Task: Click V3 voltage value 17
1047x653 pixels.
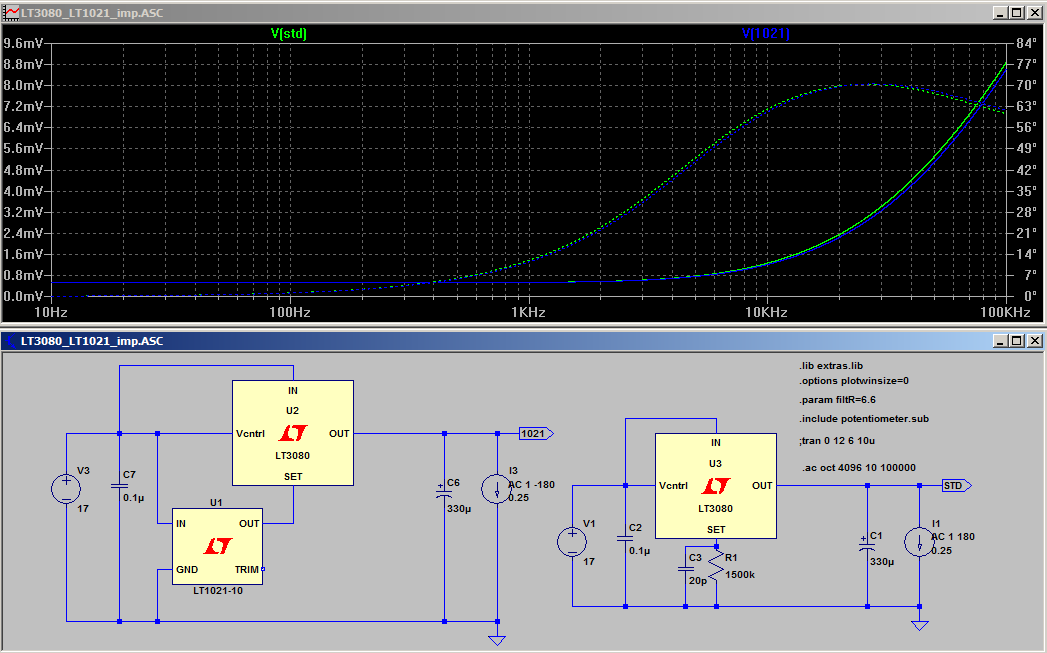Action: coord(83,508)
